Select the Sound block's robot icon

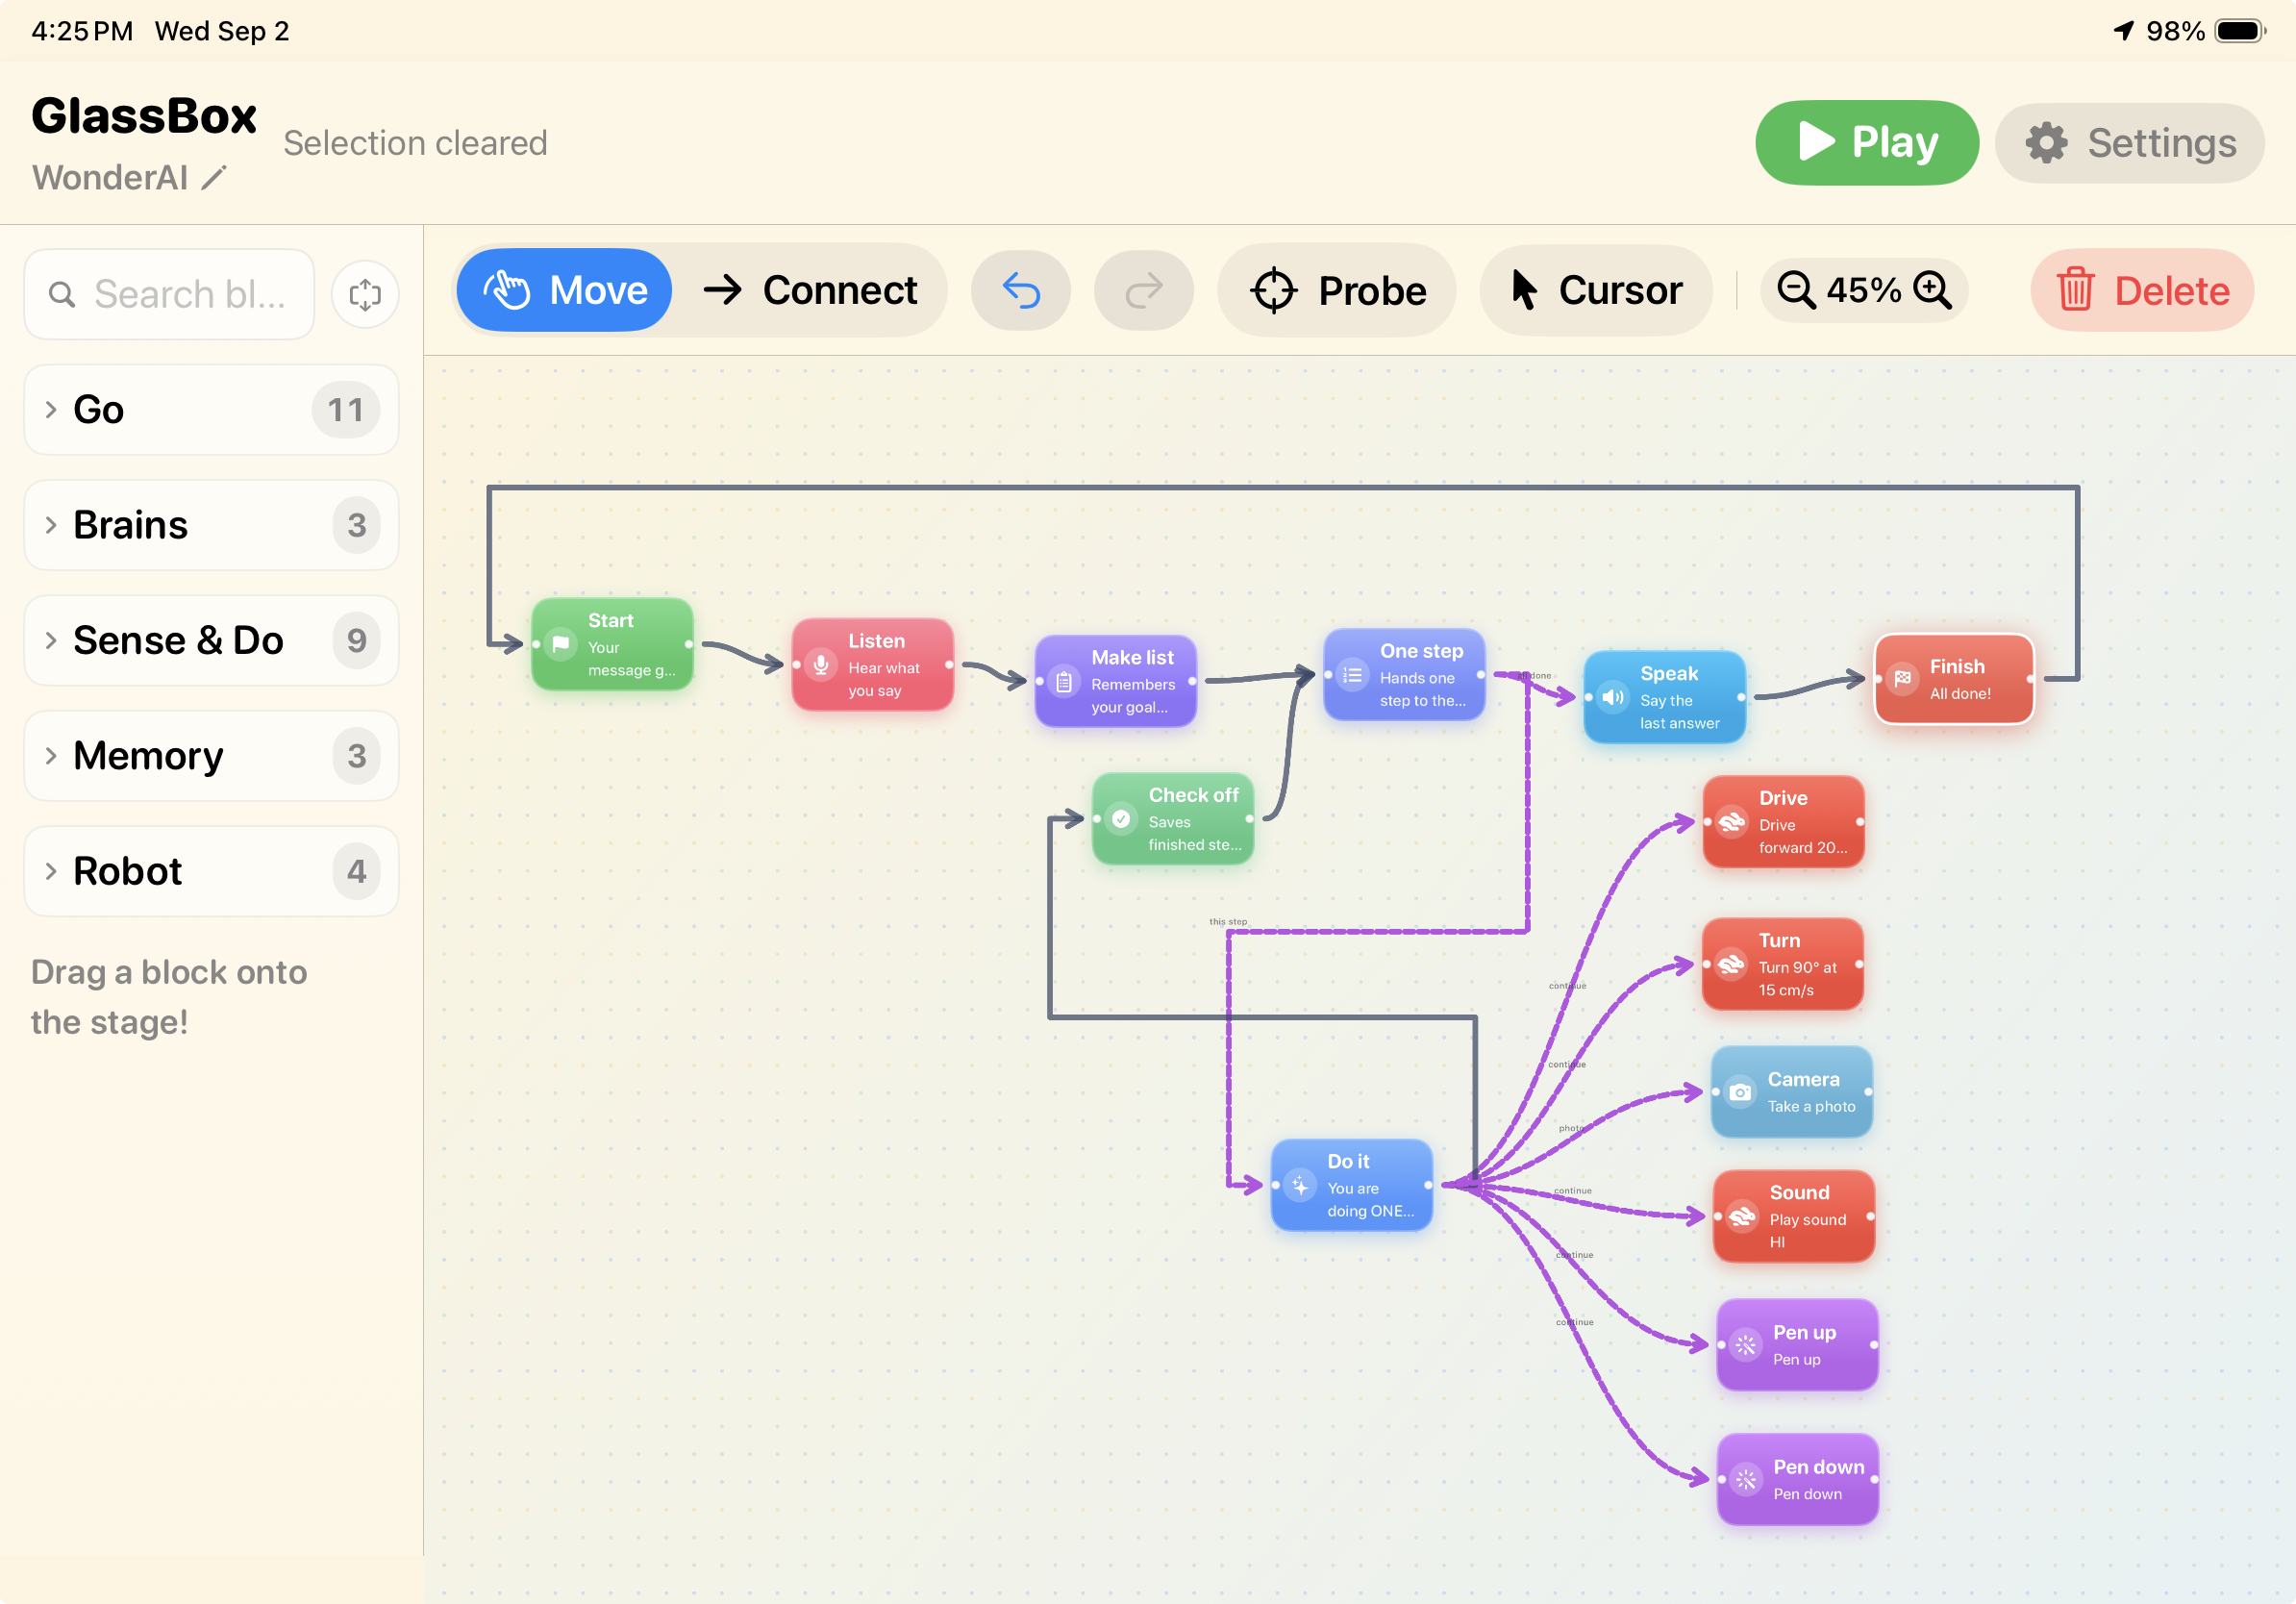click(1742, 1216)
